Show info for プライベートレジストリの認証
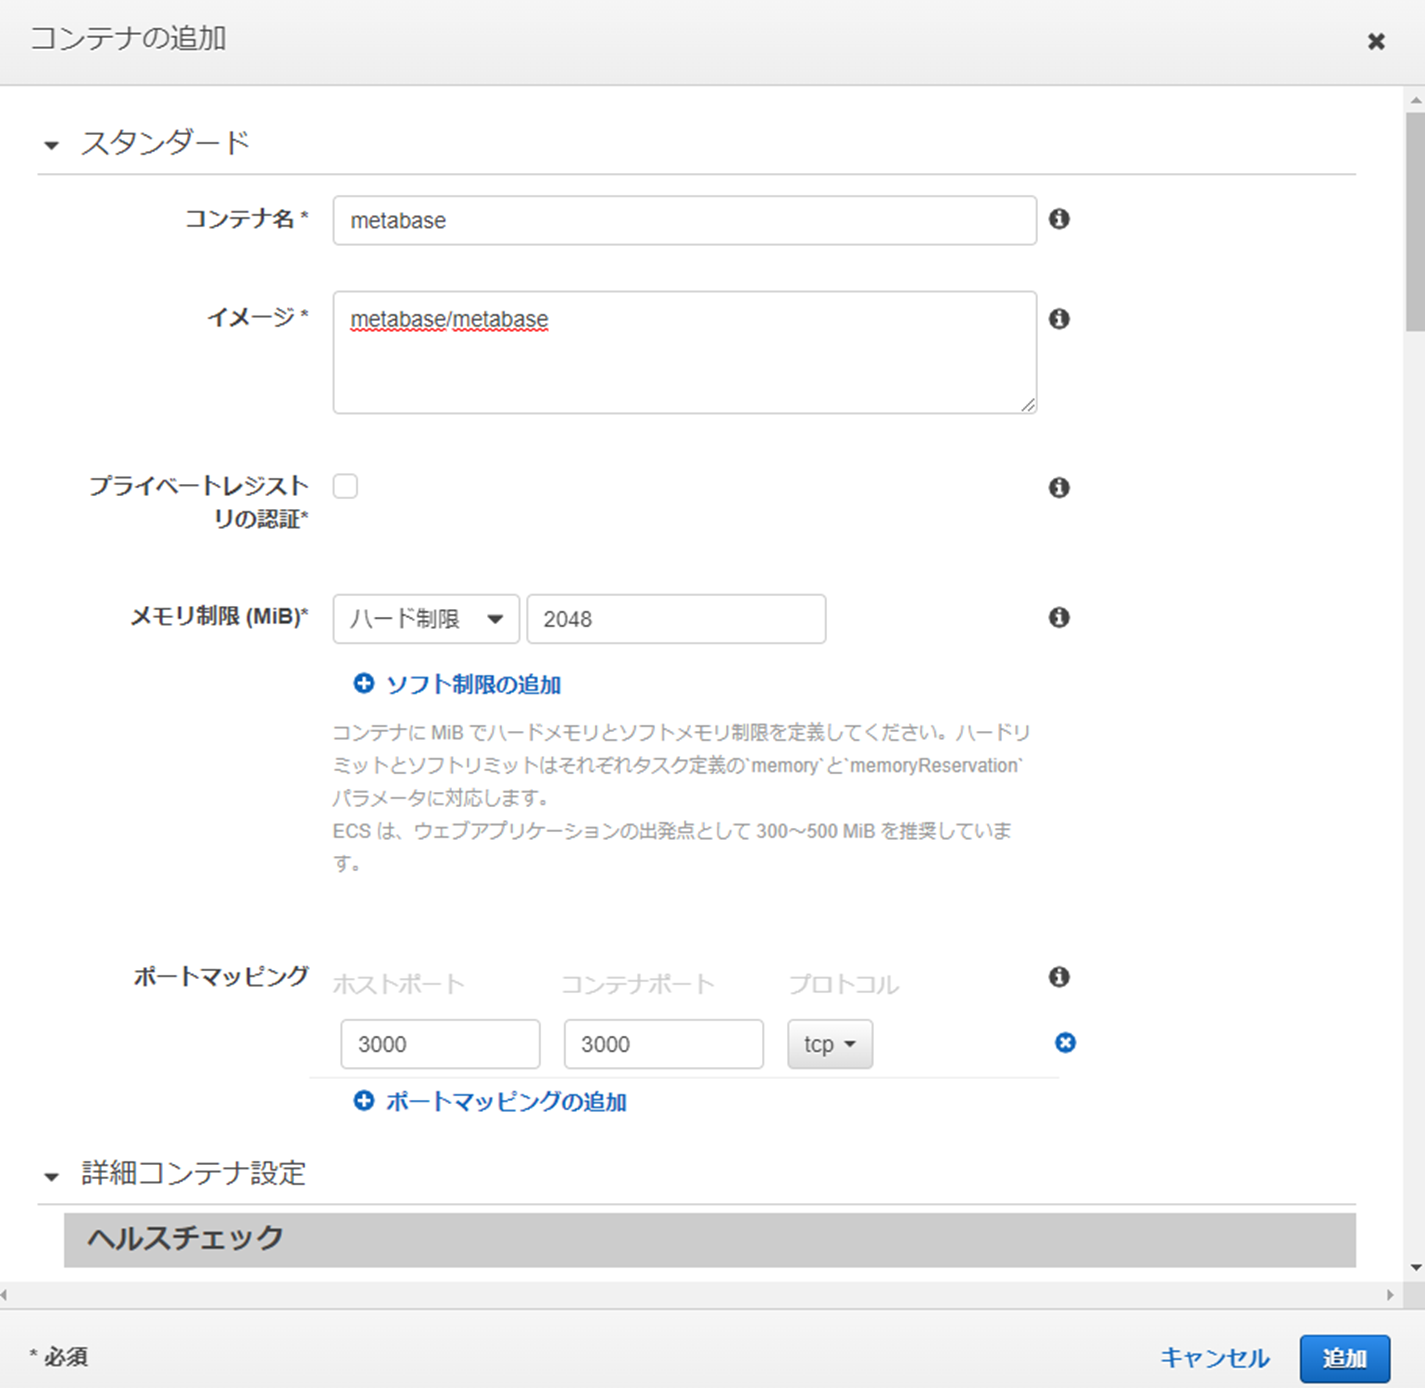 point(1059,487)
